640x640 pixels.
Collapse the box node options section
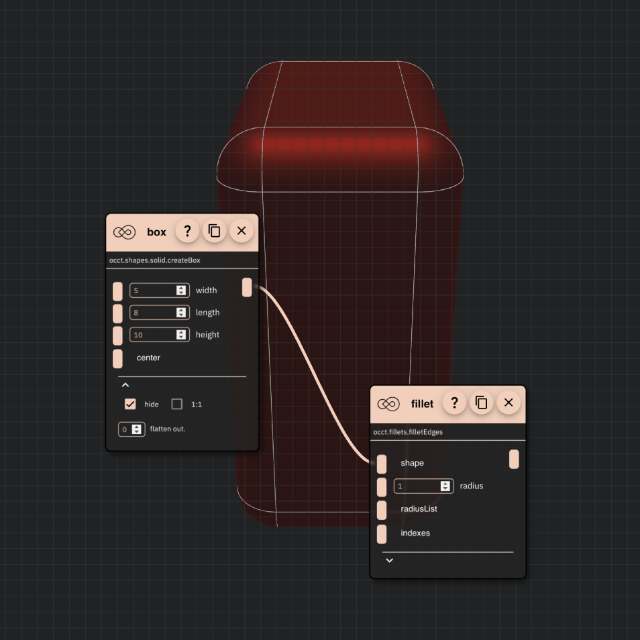point(125,384)
